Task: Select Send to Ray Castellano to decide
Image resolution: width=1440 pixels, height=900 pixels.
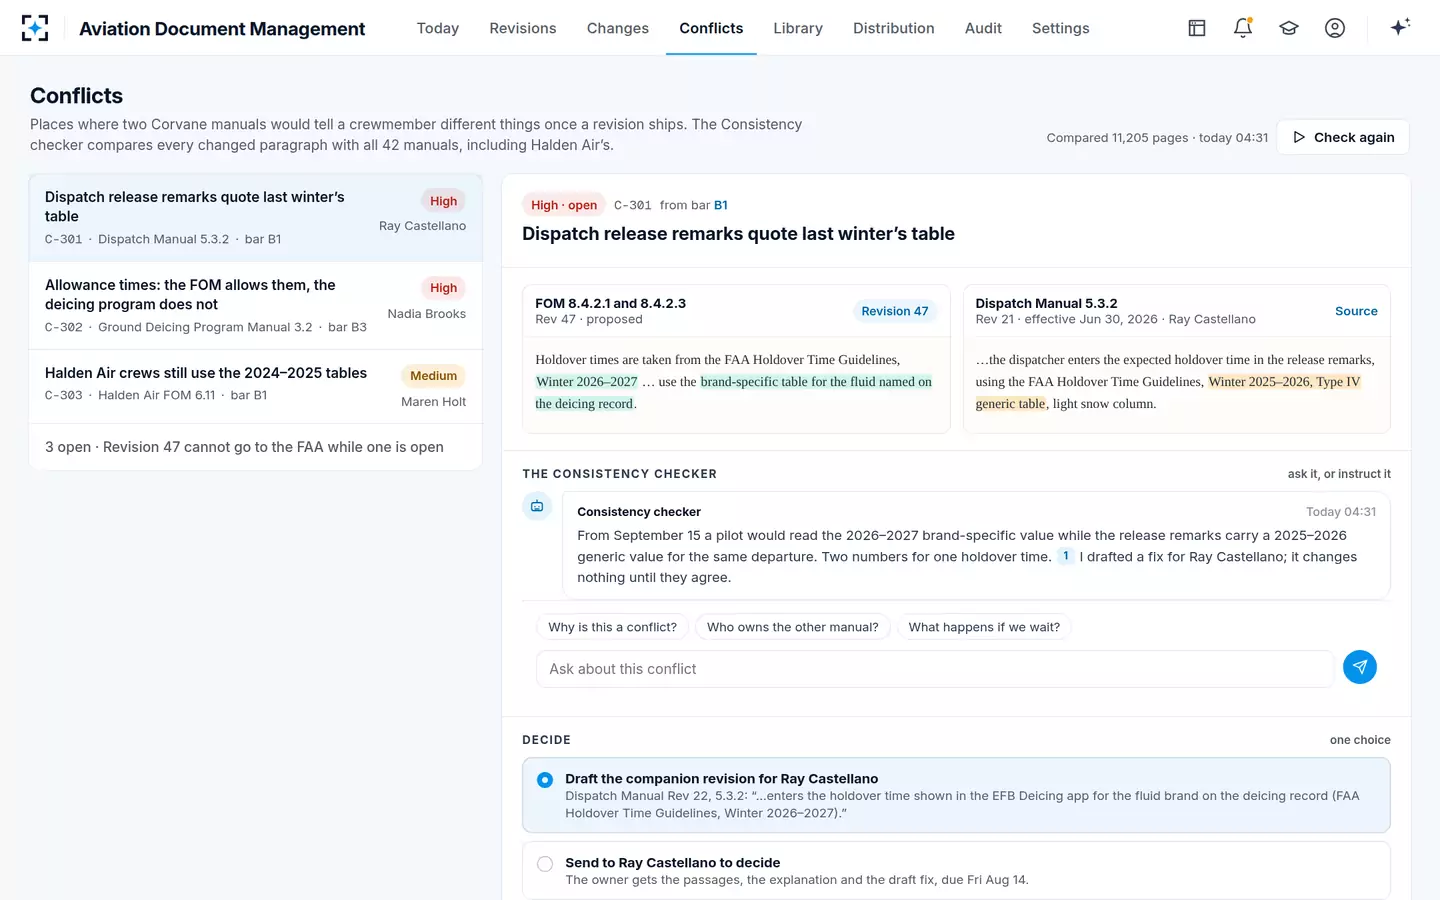Action: pos(956,870)
